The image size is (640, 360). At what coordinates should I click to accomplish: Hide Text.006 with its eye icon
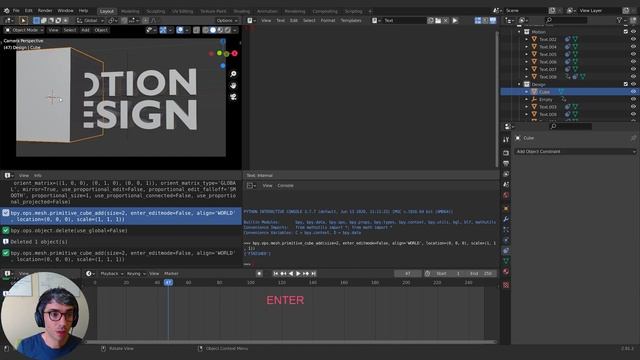coord(633,62)
